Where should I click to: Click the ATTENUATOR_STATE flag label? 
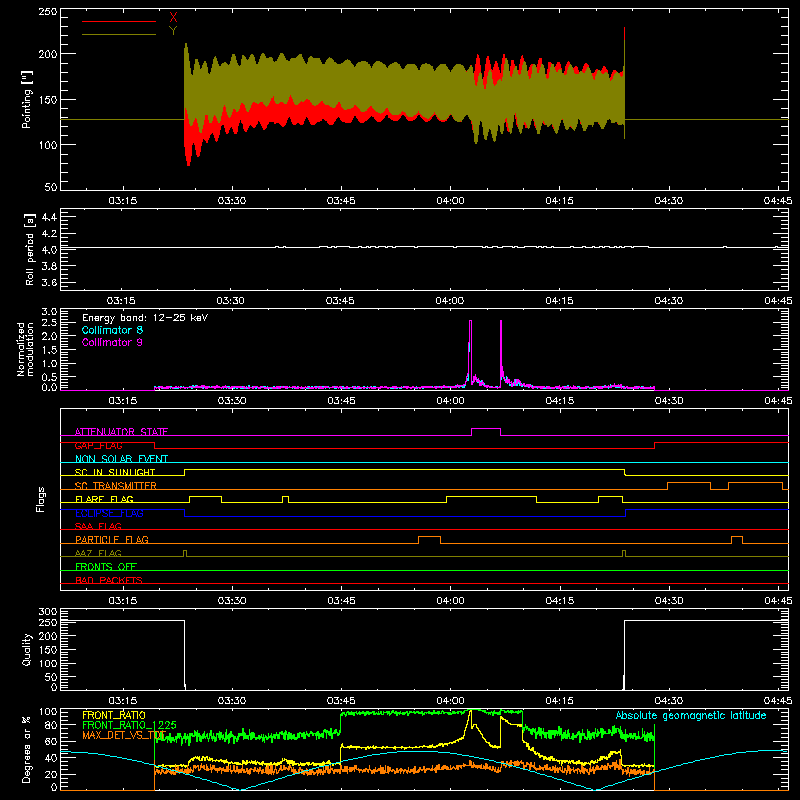tap(121, 432)
